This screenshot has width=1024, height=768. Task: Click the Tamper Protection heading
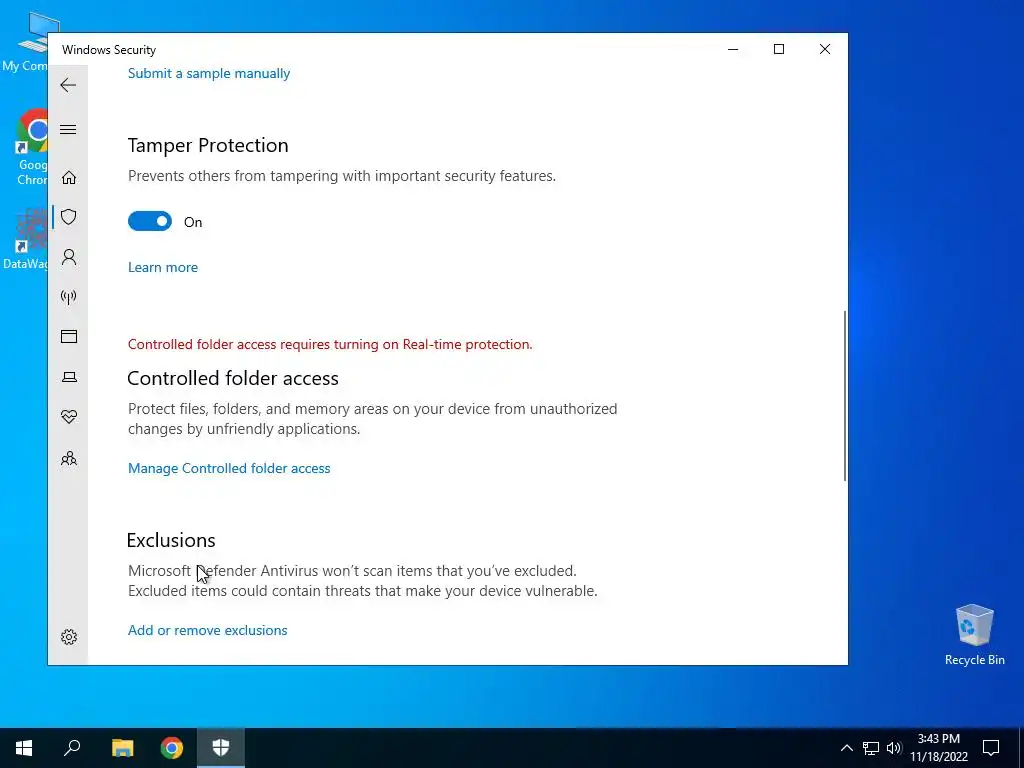tap(208, 145)
